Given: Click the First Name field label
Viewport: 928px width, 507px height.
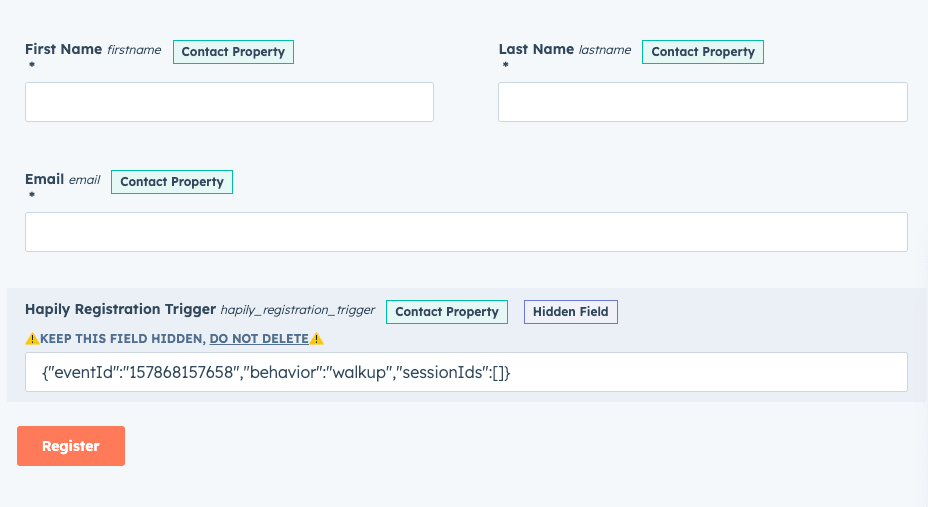Looking at the screenshot, I should 63,49.
